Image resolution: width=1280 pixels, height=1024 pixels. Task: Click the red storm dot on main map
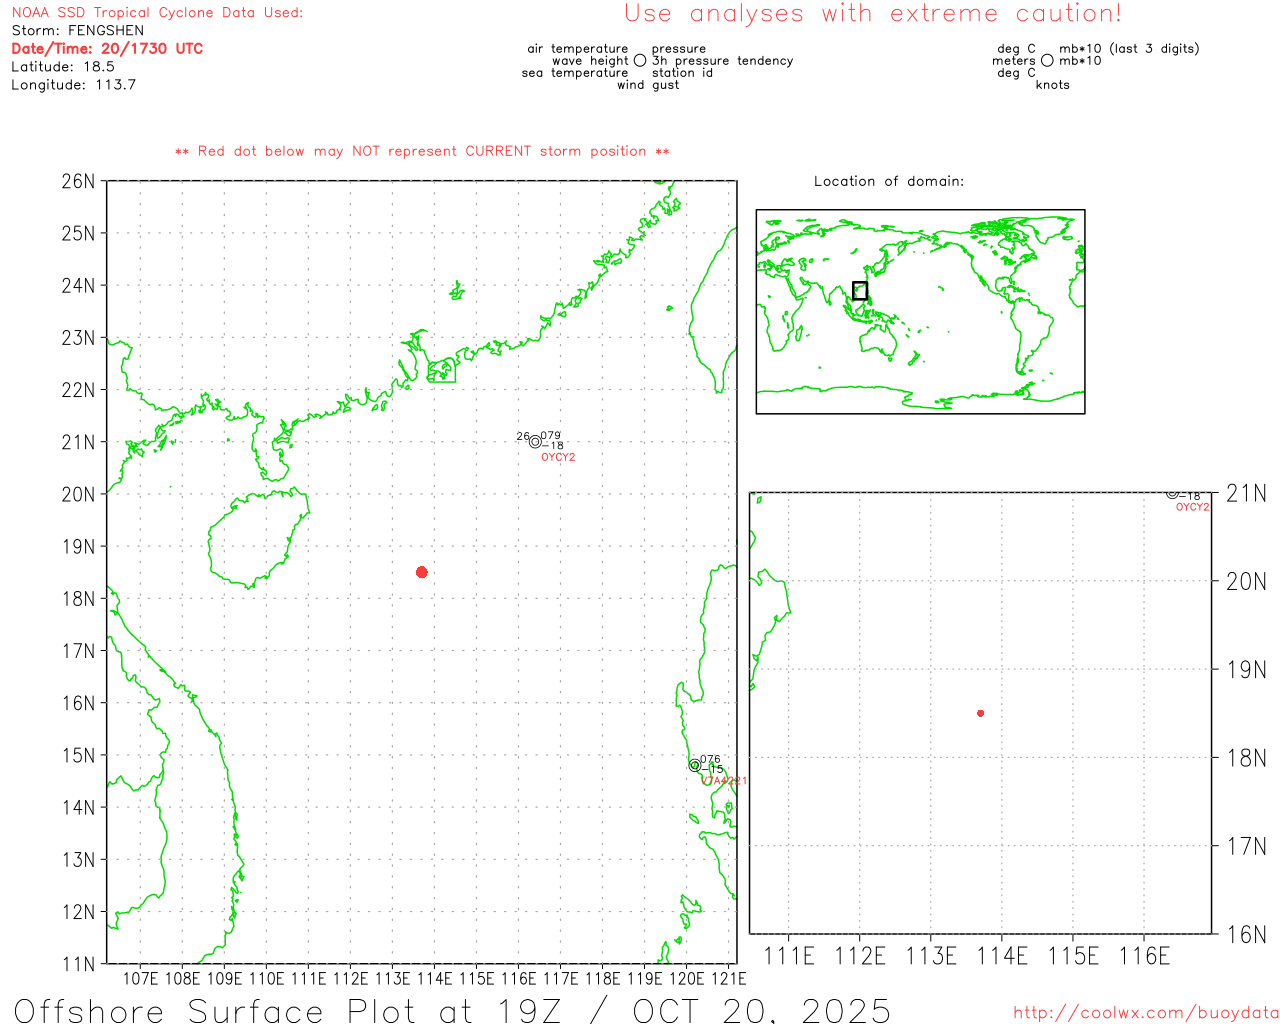tap(422, 572)
